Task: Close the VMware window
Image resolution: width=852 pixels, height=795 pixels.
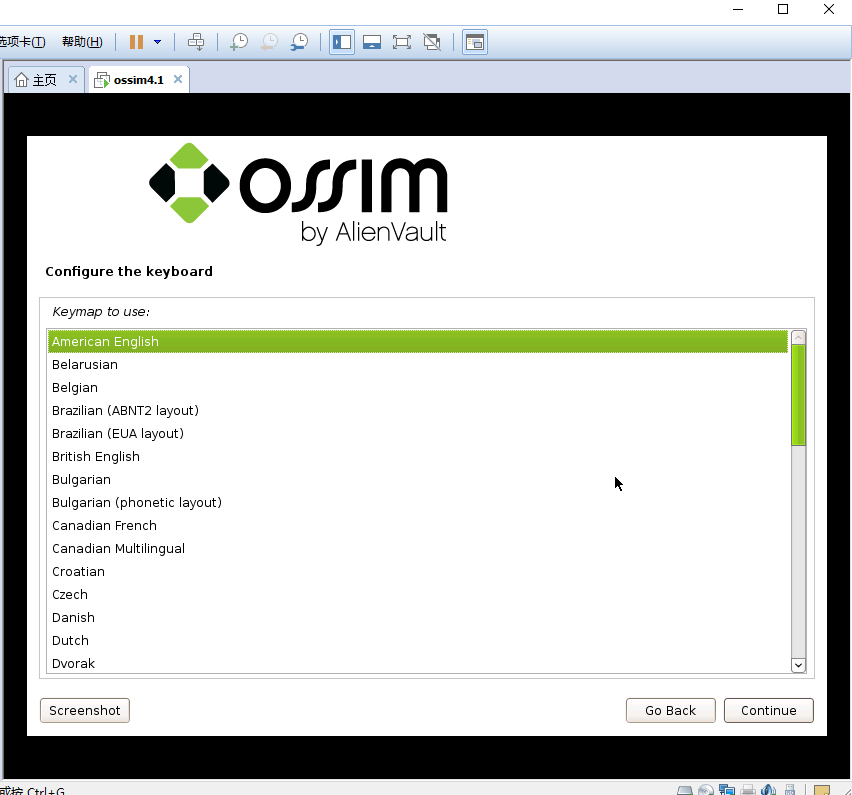Action: [x=829, y=9]
